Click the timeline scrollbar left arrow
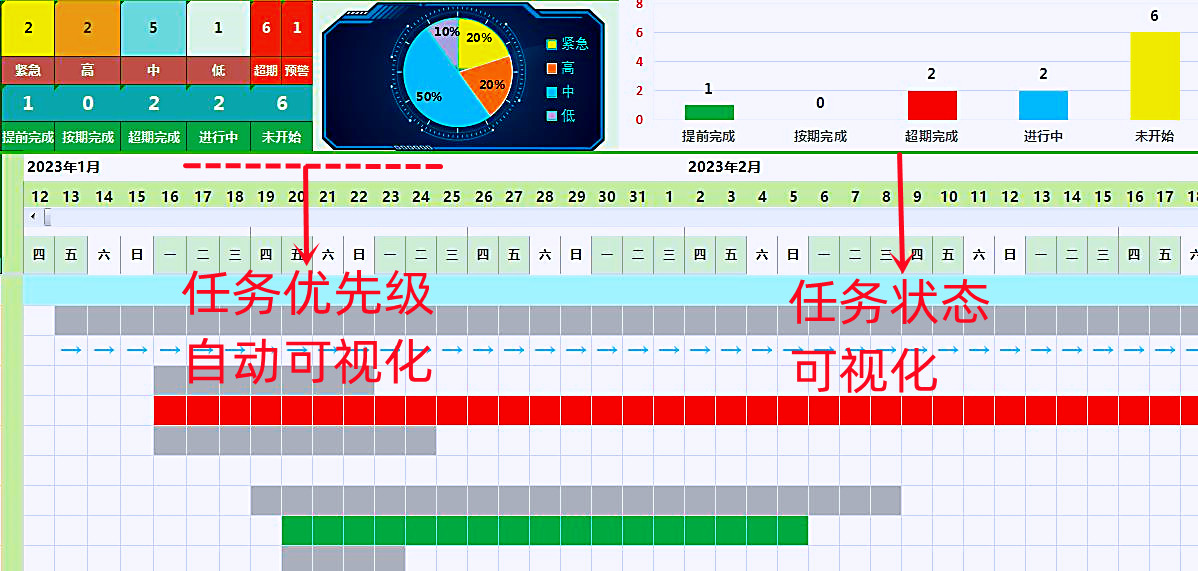 pos(33,217)
